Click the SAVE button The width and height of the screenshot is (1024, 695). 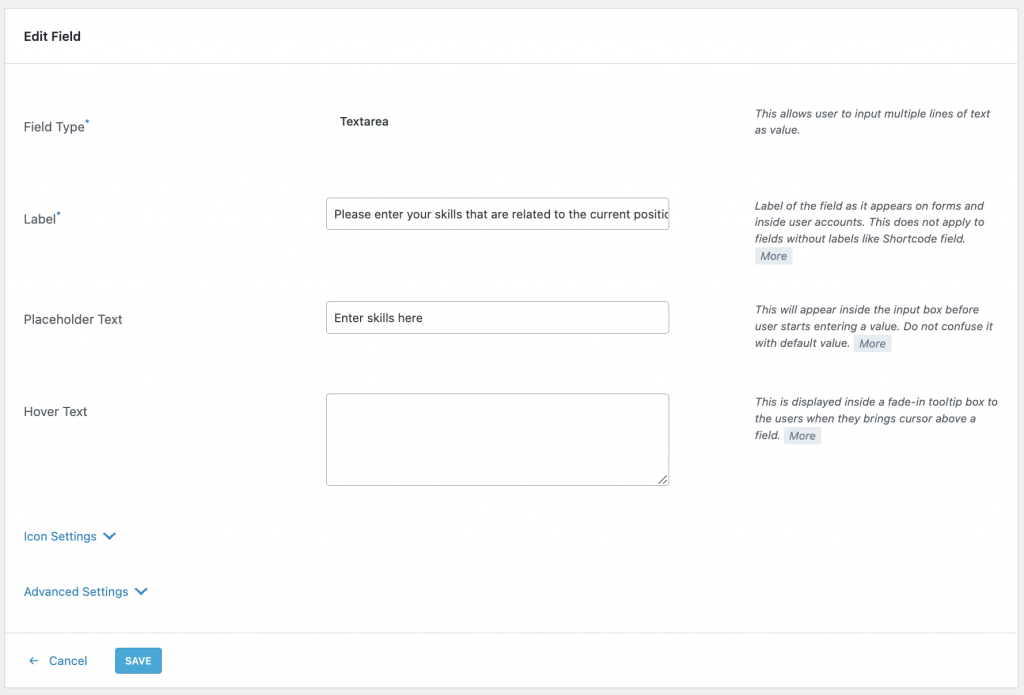(137, 660)
